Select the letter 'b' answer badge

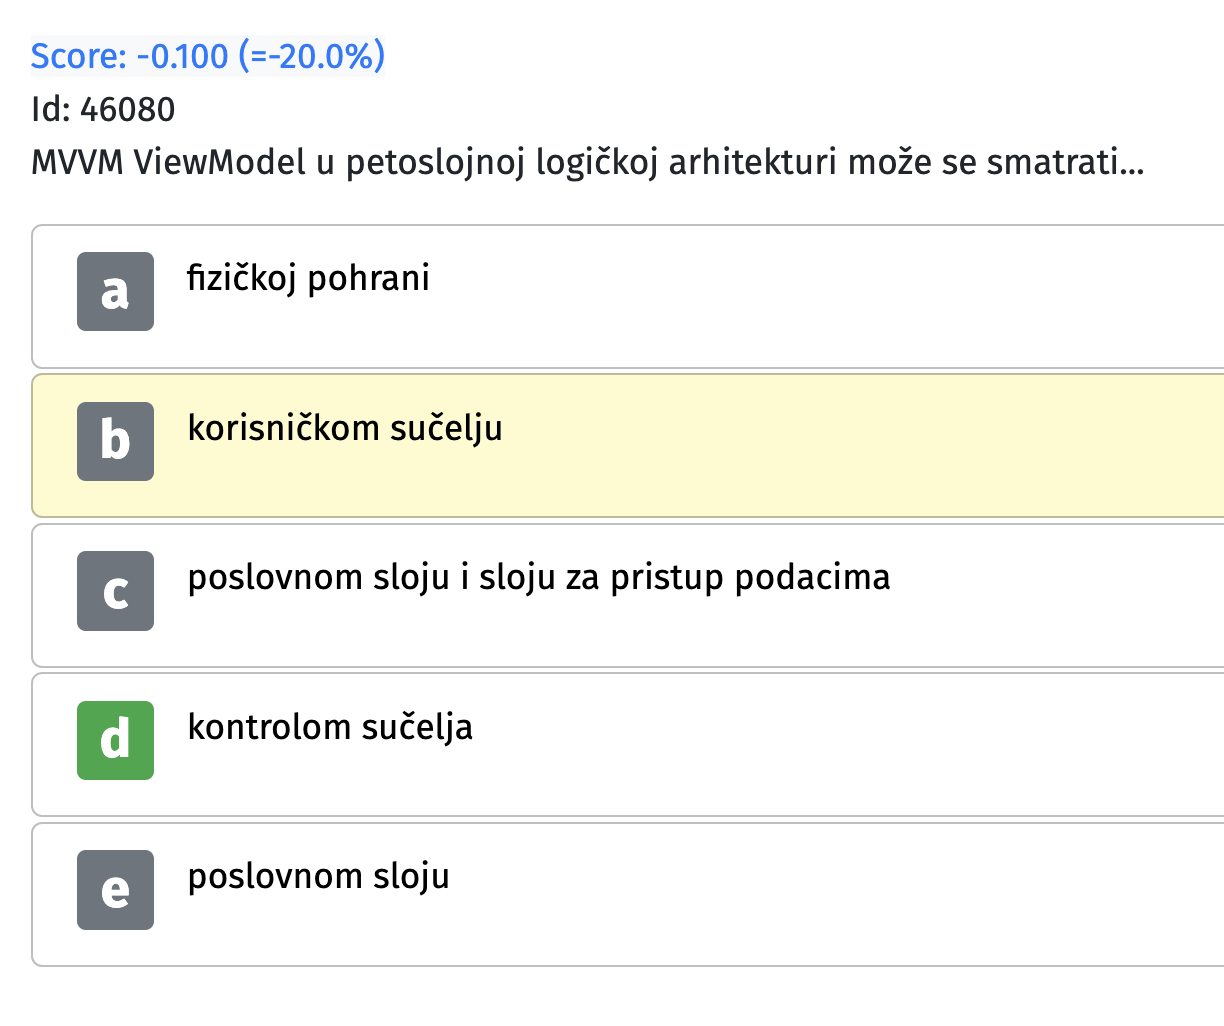coord(115,441)
